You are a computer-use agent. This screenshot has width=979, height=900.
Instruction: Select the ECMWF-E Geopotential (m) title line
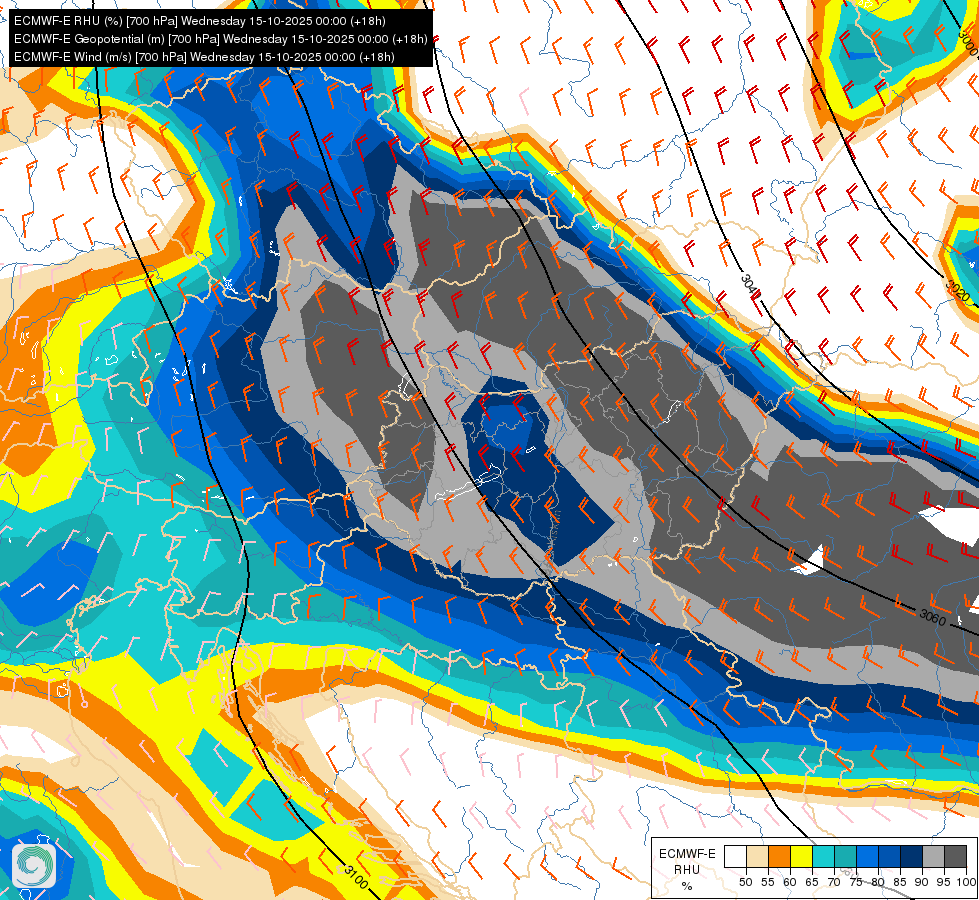tap(220, 39)
